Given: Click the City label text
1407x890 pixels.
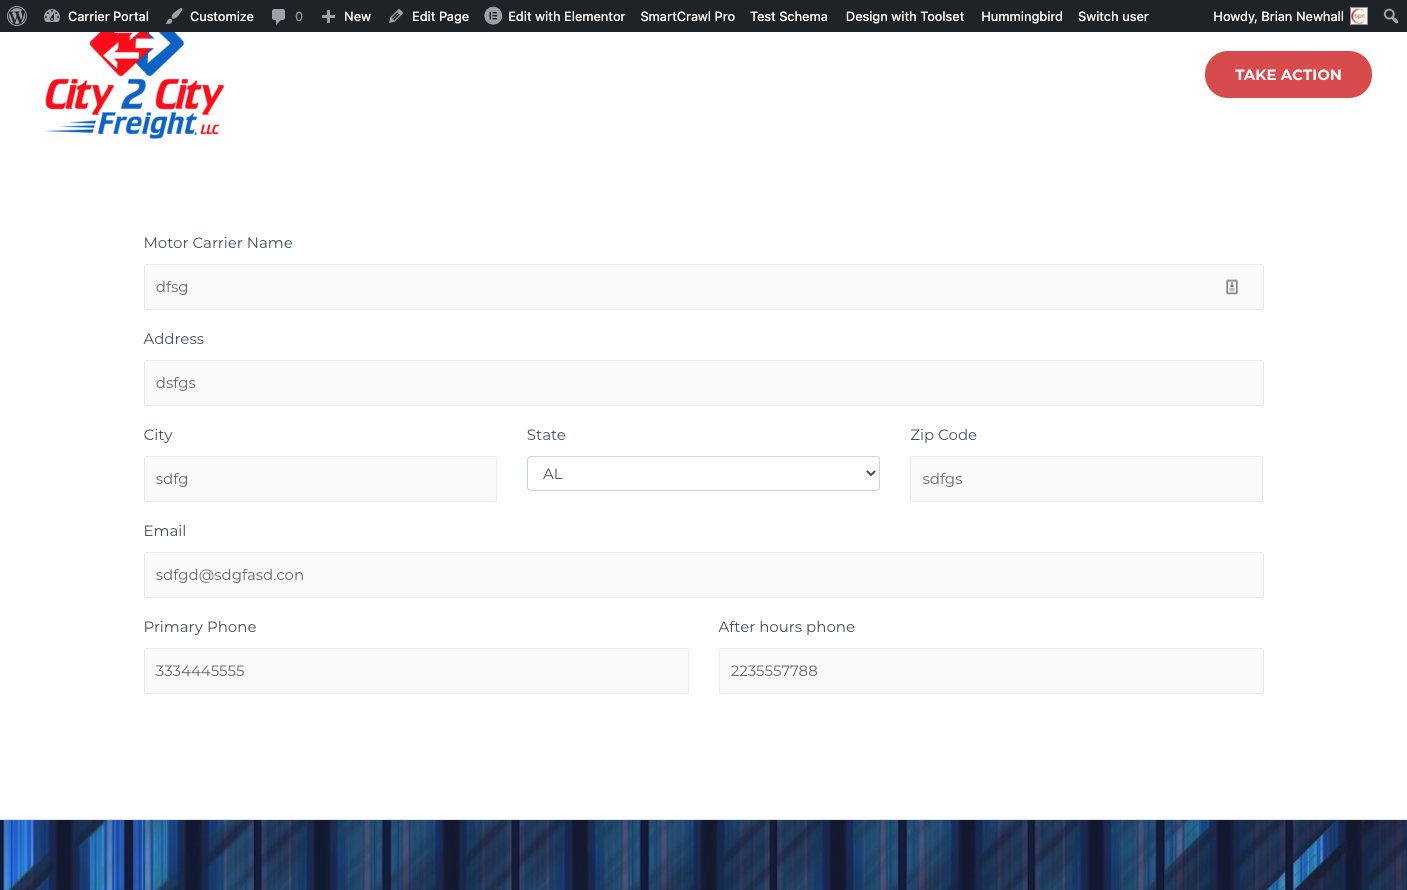Looking at the screenshot, I should point(158,435).
